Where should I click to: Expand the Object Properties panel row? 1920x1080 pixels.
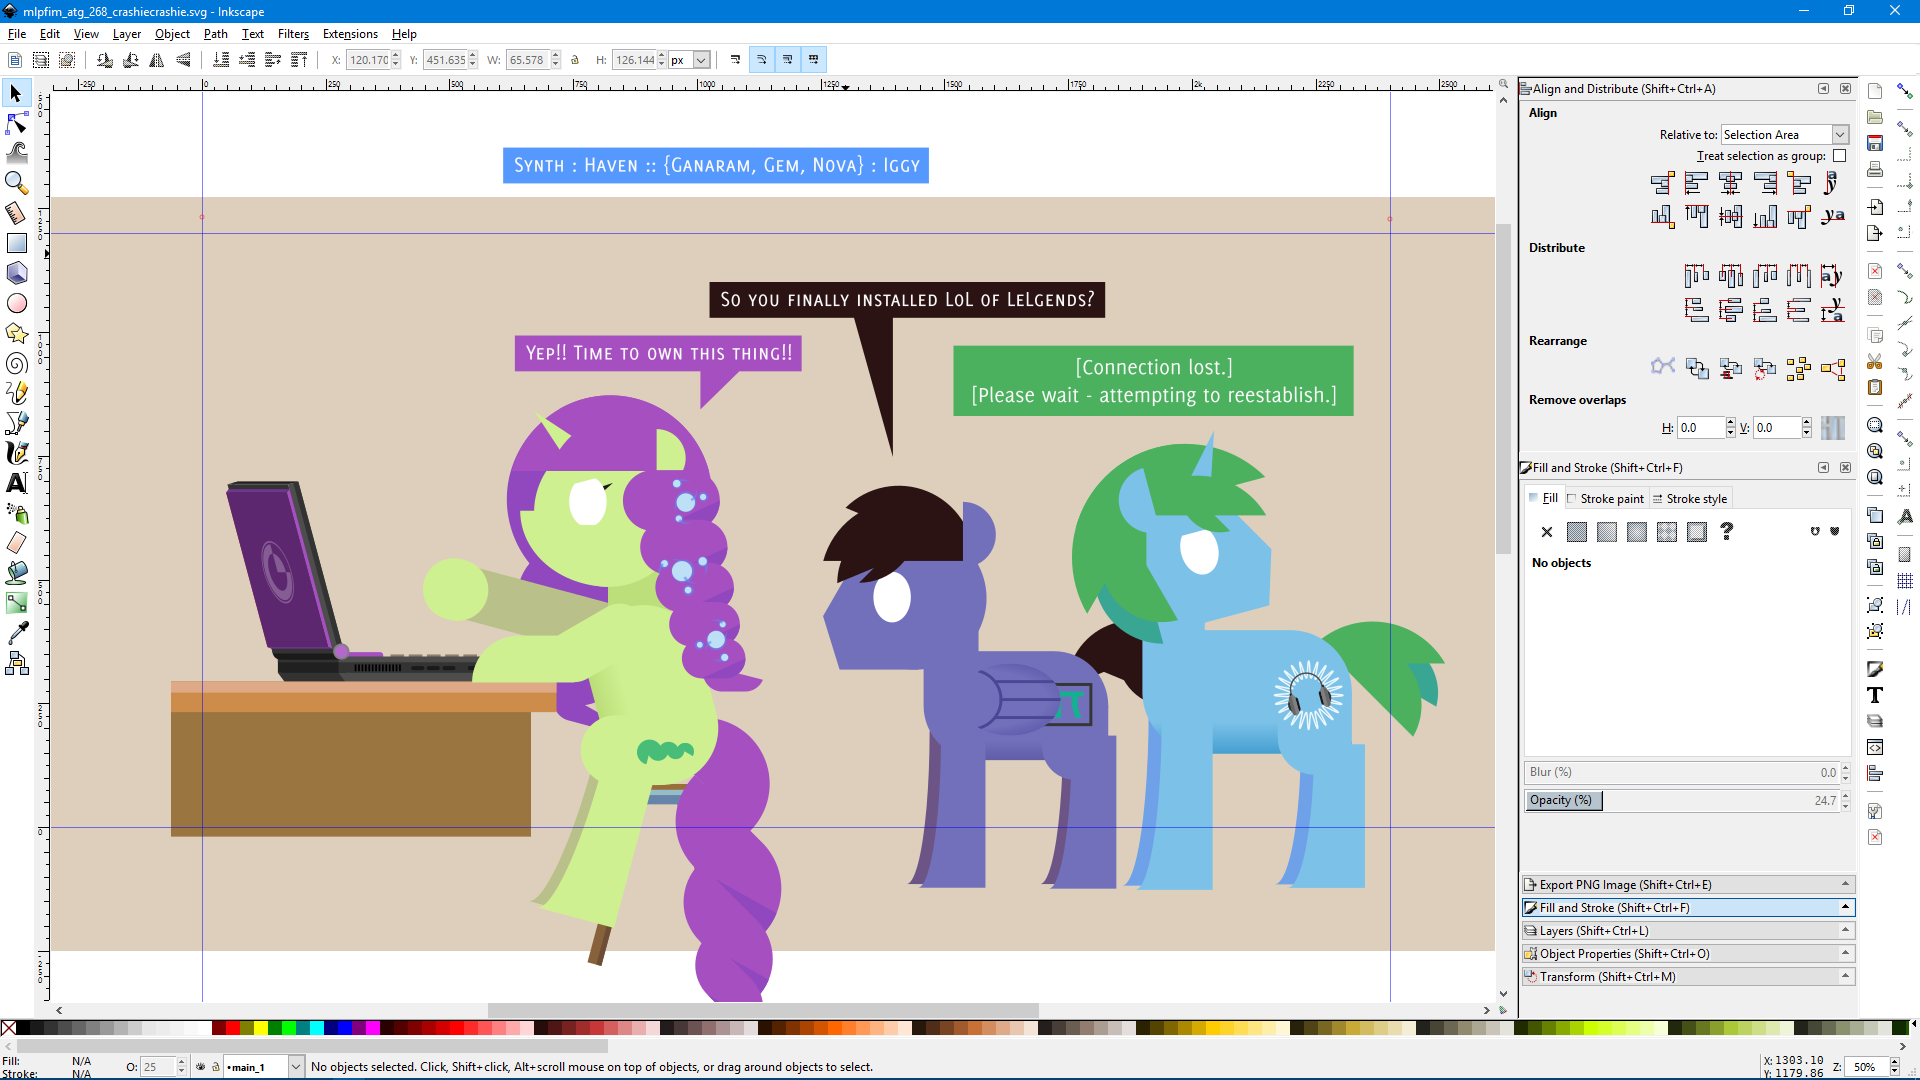pyautogui.click(x=1689, y=954)
